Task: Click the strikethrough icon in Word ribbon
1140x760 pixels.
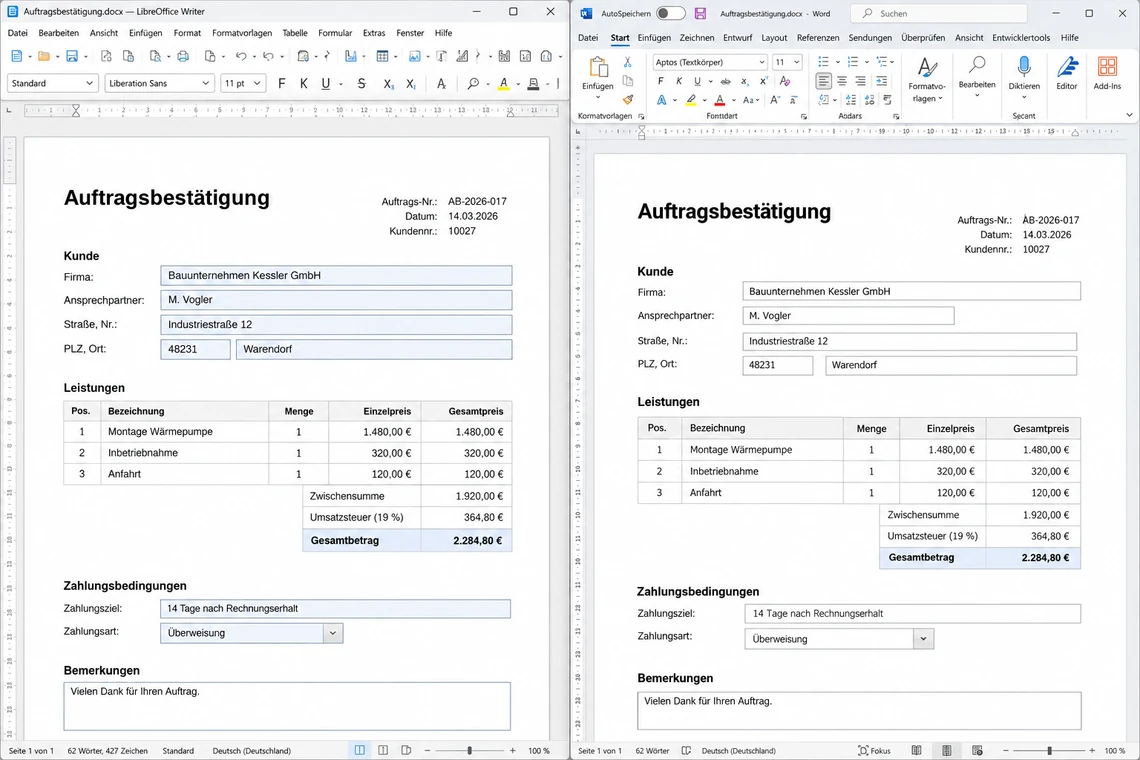Action: (726, 81)
